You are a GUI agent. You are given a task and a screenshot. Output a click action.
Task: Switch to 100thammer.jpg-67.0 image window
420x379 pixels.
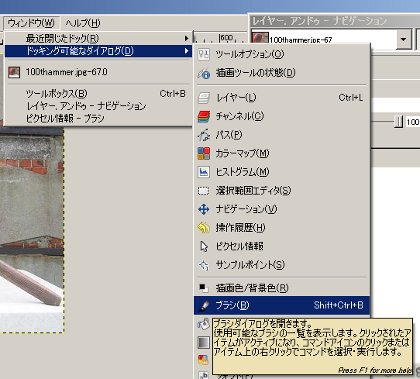(x=99, y=72)
